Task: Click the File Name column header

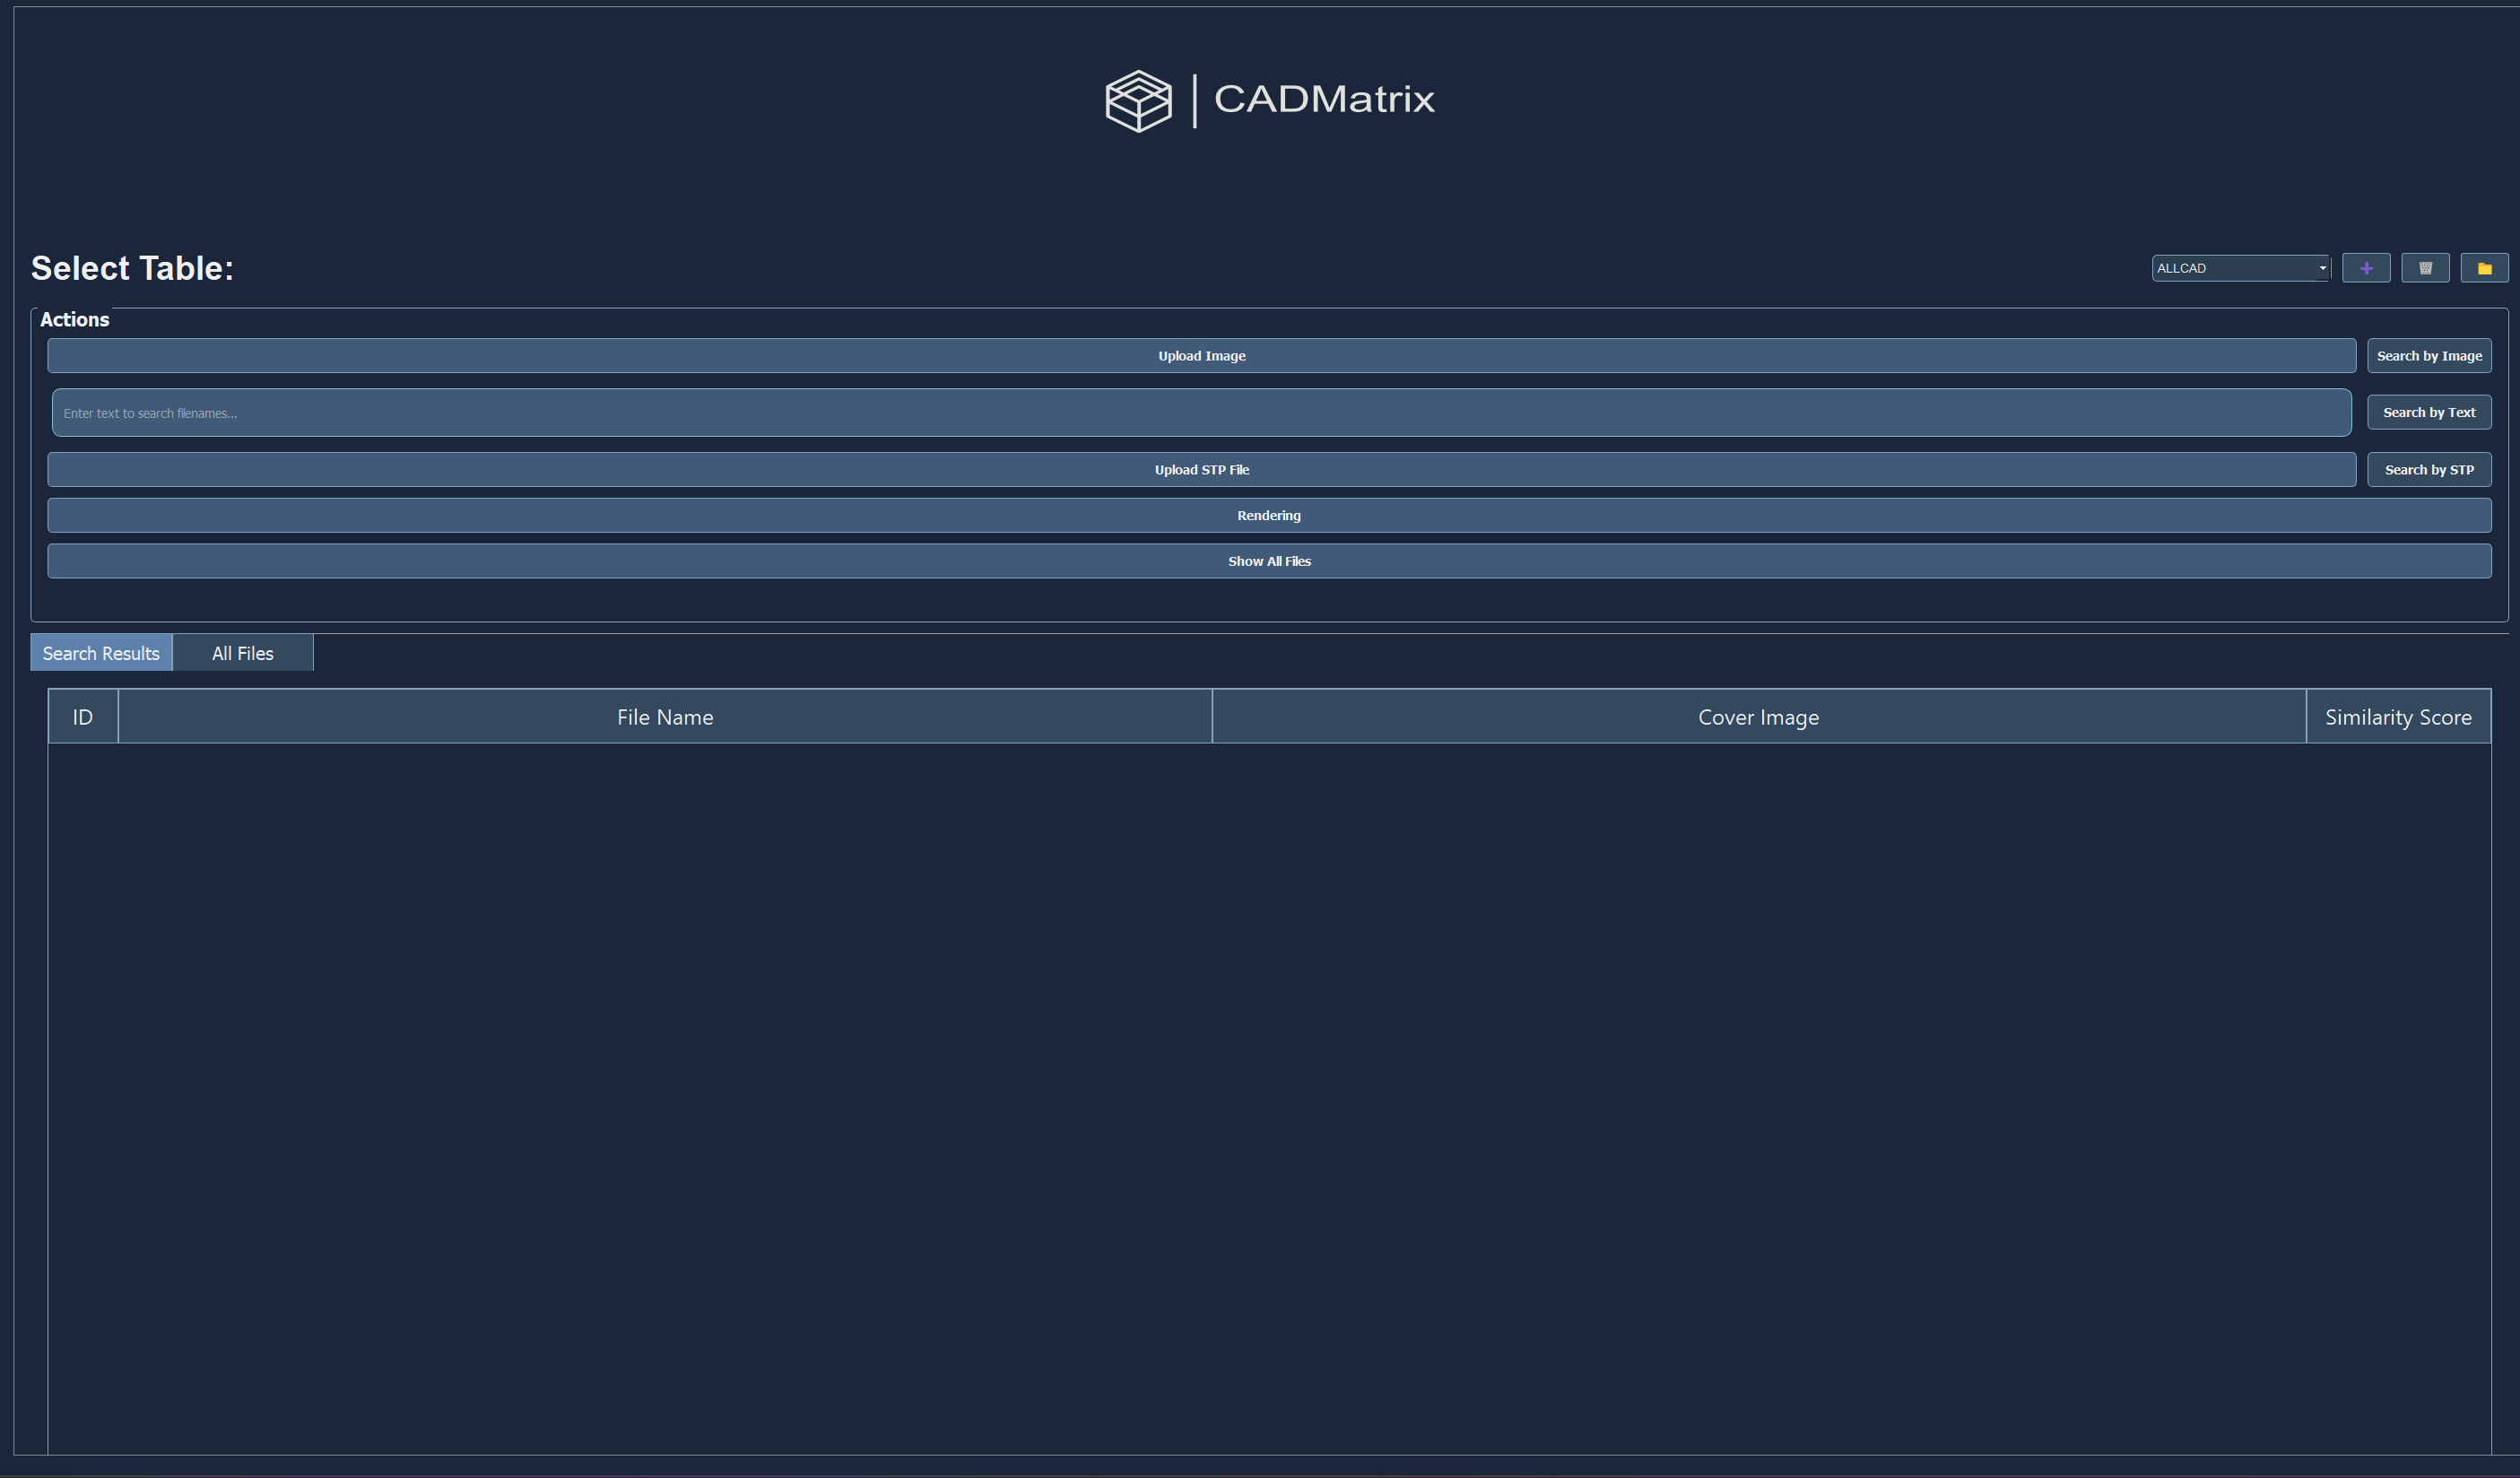Action: (665, 717)
